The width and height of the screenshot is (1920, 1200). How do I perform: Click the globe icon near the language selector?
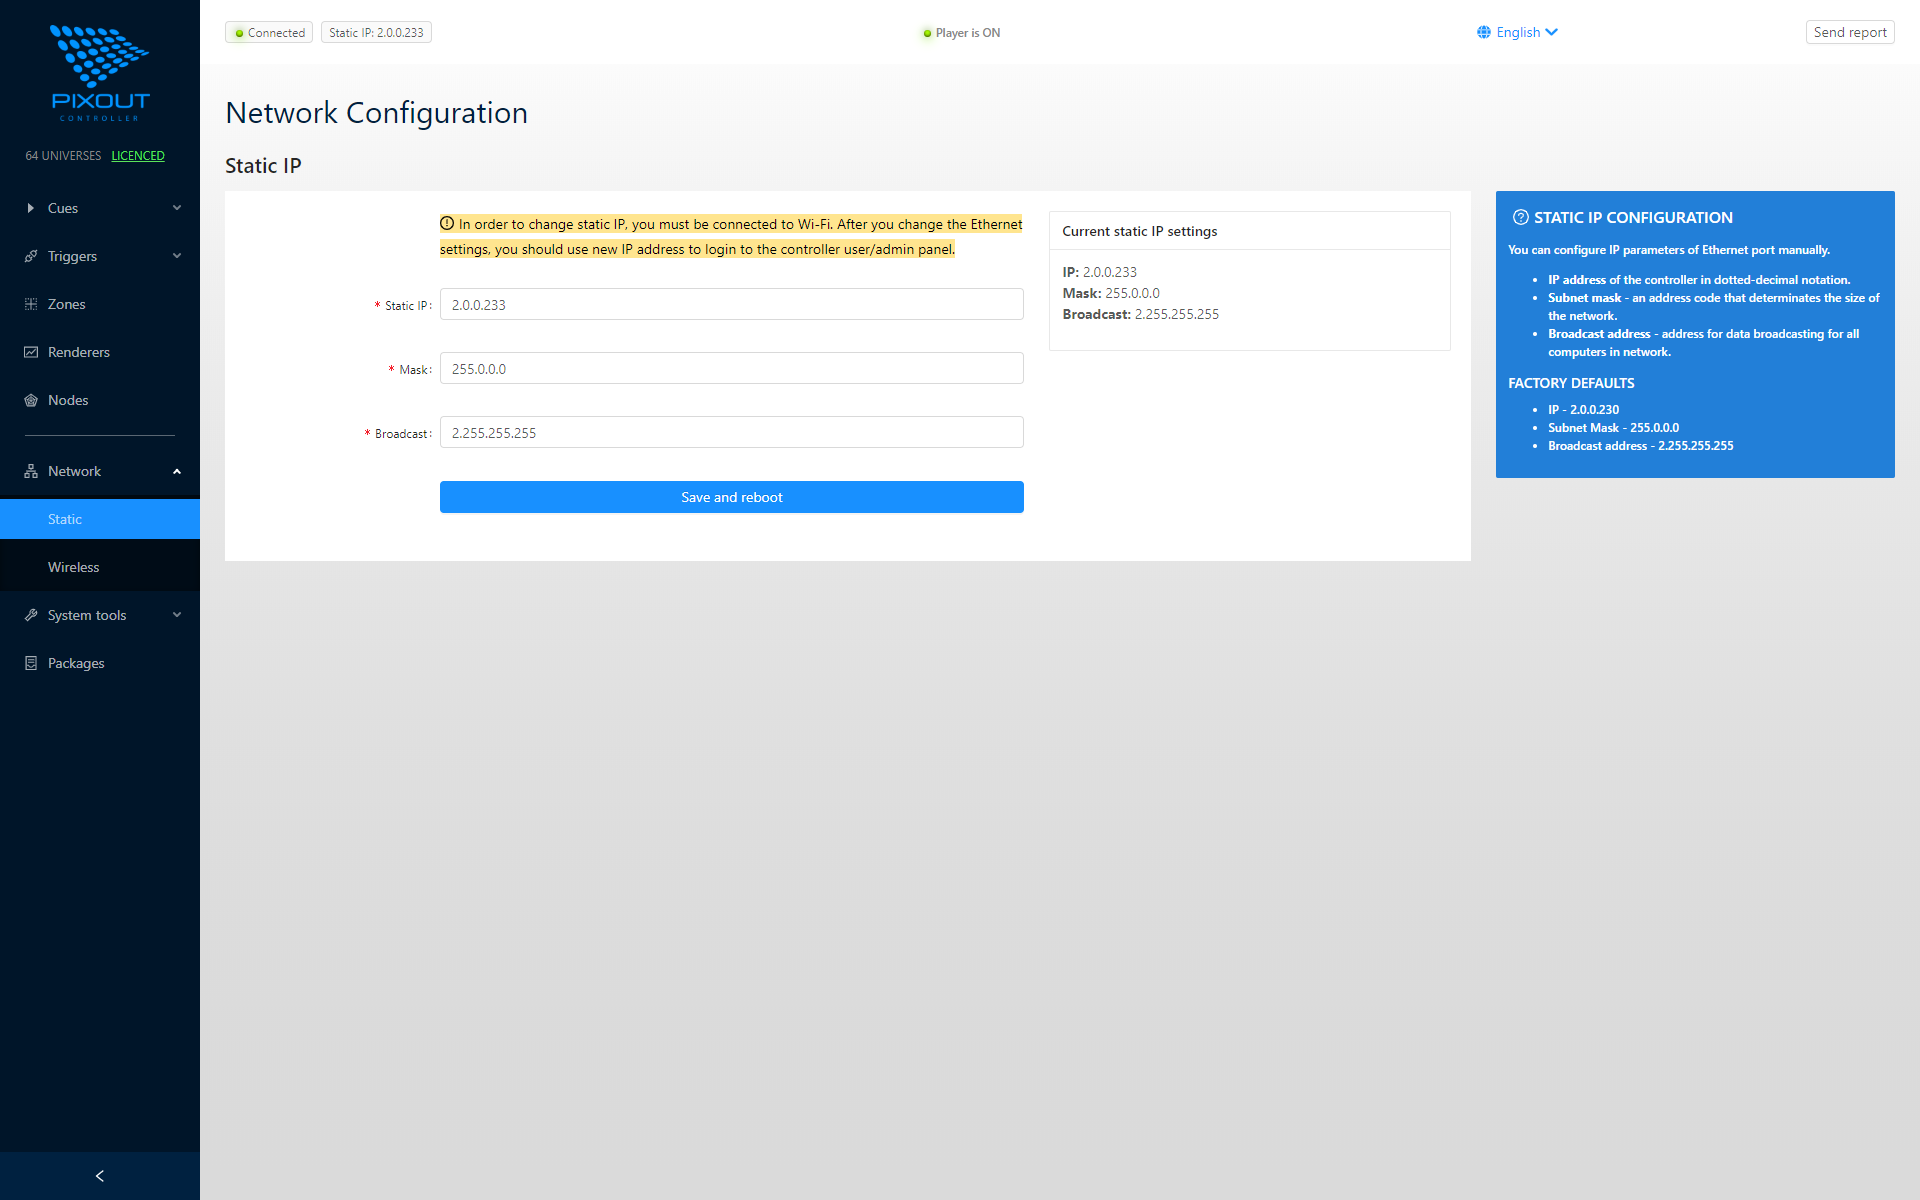[1484, 31]
